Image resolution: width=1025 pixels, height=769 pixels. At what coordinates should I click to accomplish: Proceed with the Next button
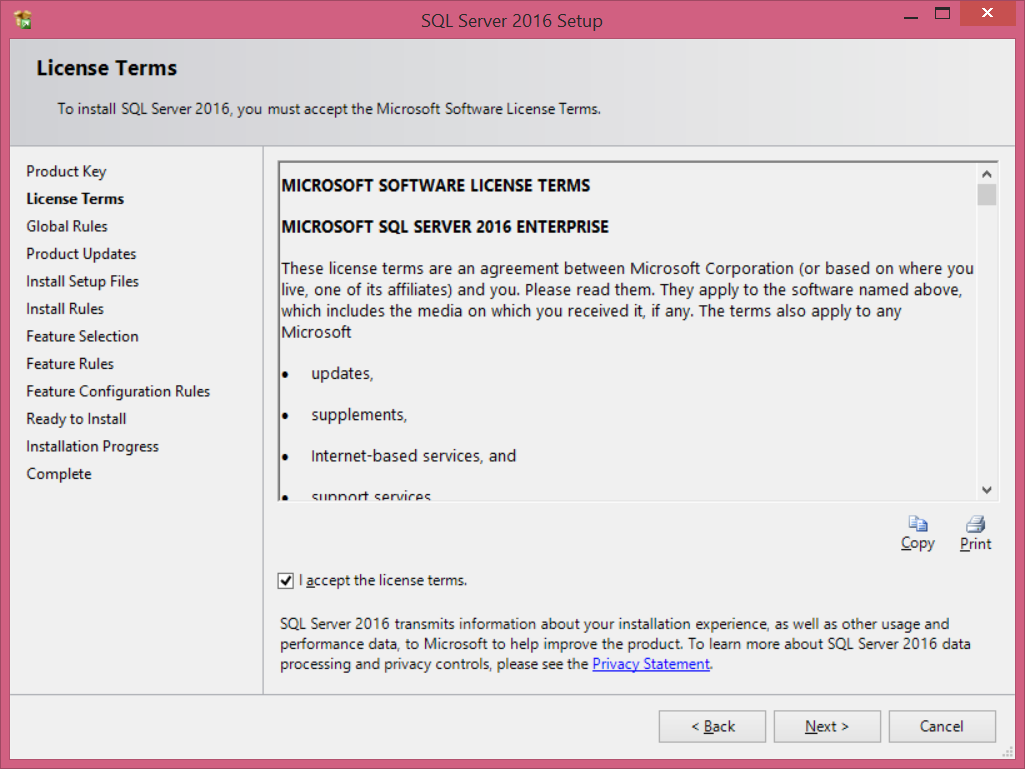pos(827,727)
